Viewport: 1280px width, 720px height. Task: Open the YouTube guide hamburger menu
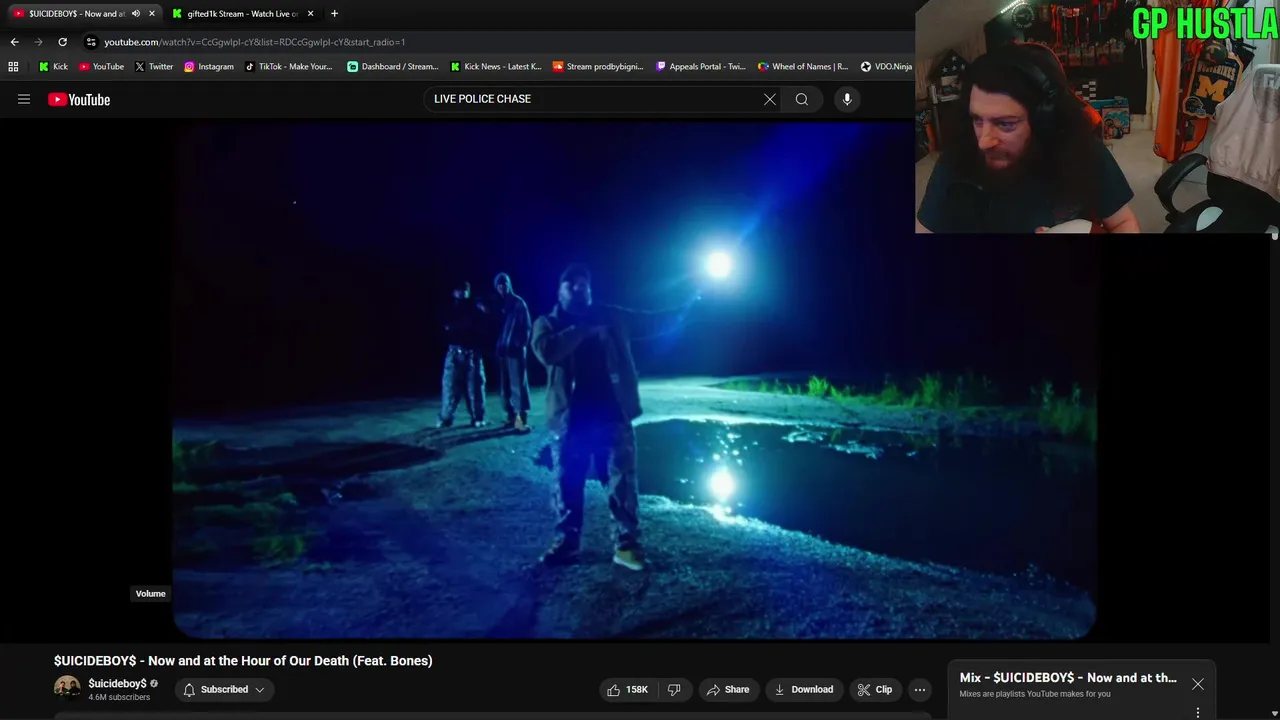[24, 99]
